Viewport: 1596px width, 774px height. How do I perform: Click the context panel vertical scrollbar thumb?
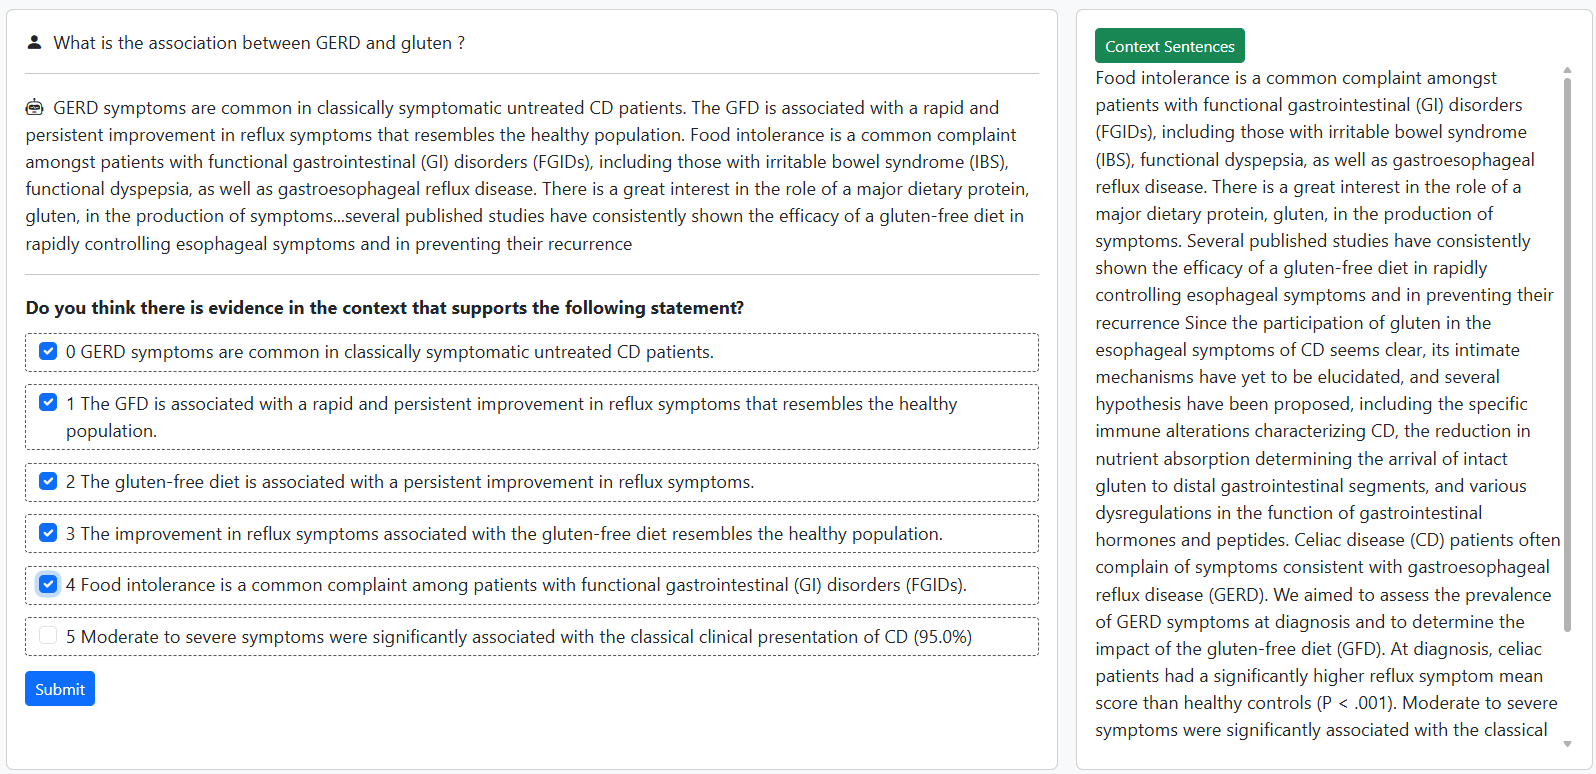coord(1567,350)
